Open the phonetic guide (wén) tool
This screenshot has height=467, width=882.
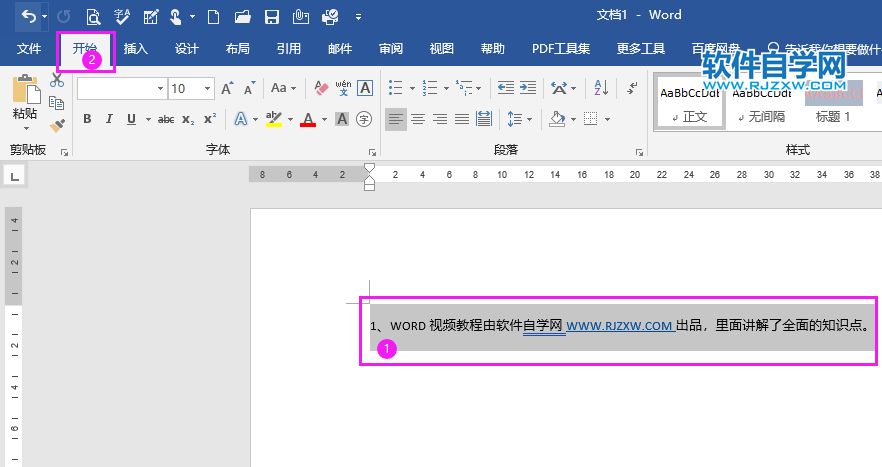(343, 88)
